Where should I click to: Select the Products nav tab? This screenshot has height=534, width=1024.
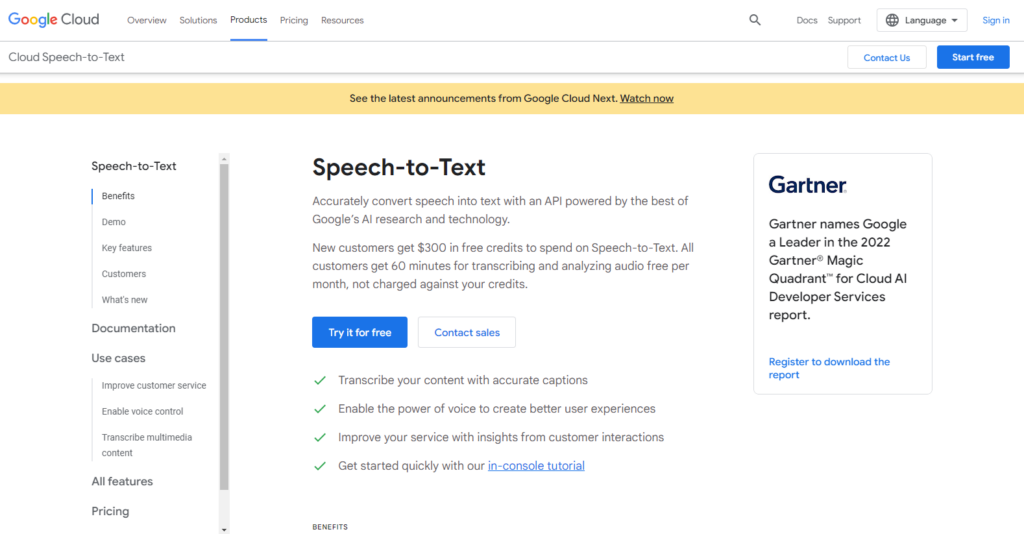point(248,20)
